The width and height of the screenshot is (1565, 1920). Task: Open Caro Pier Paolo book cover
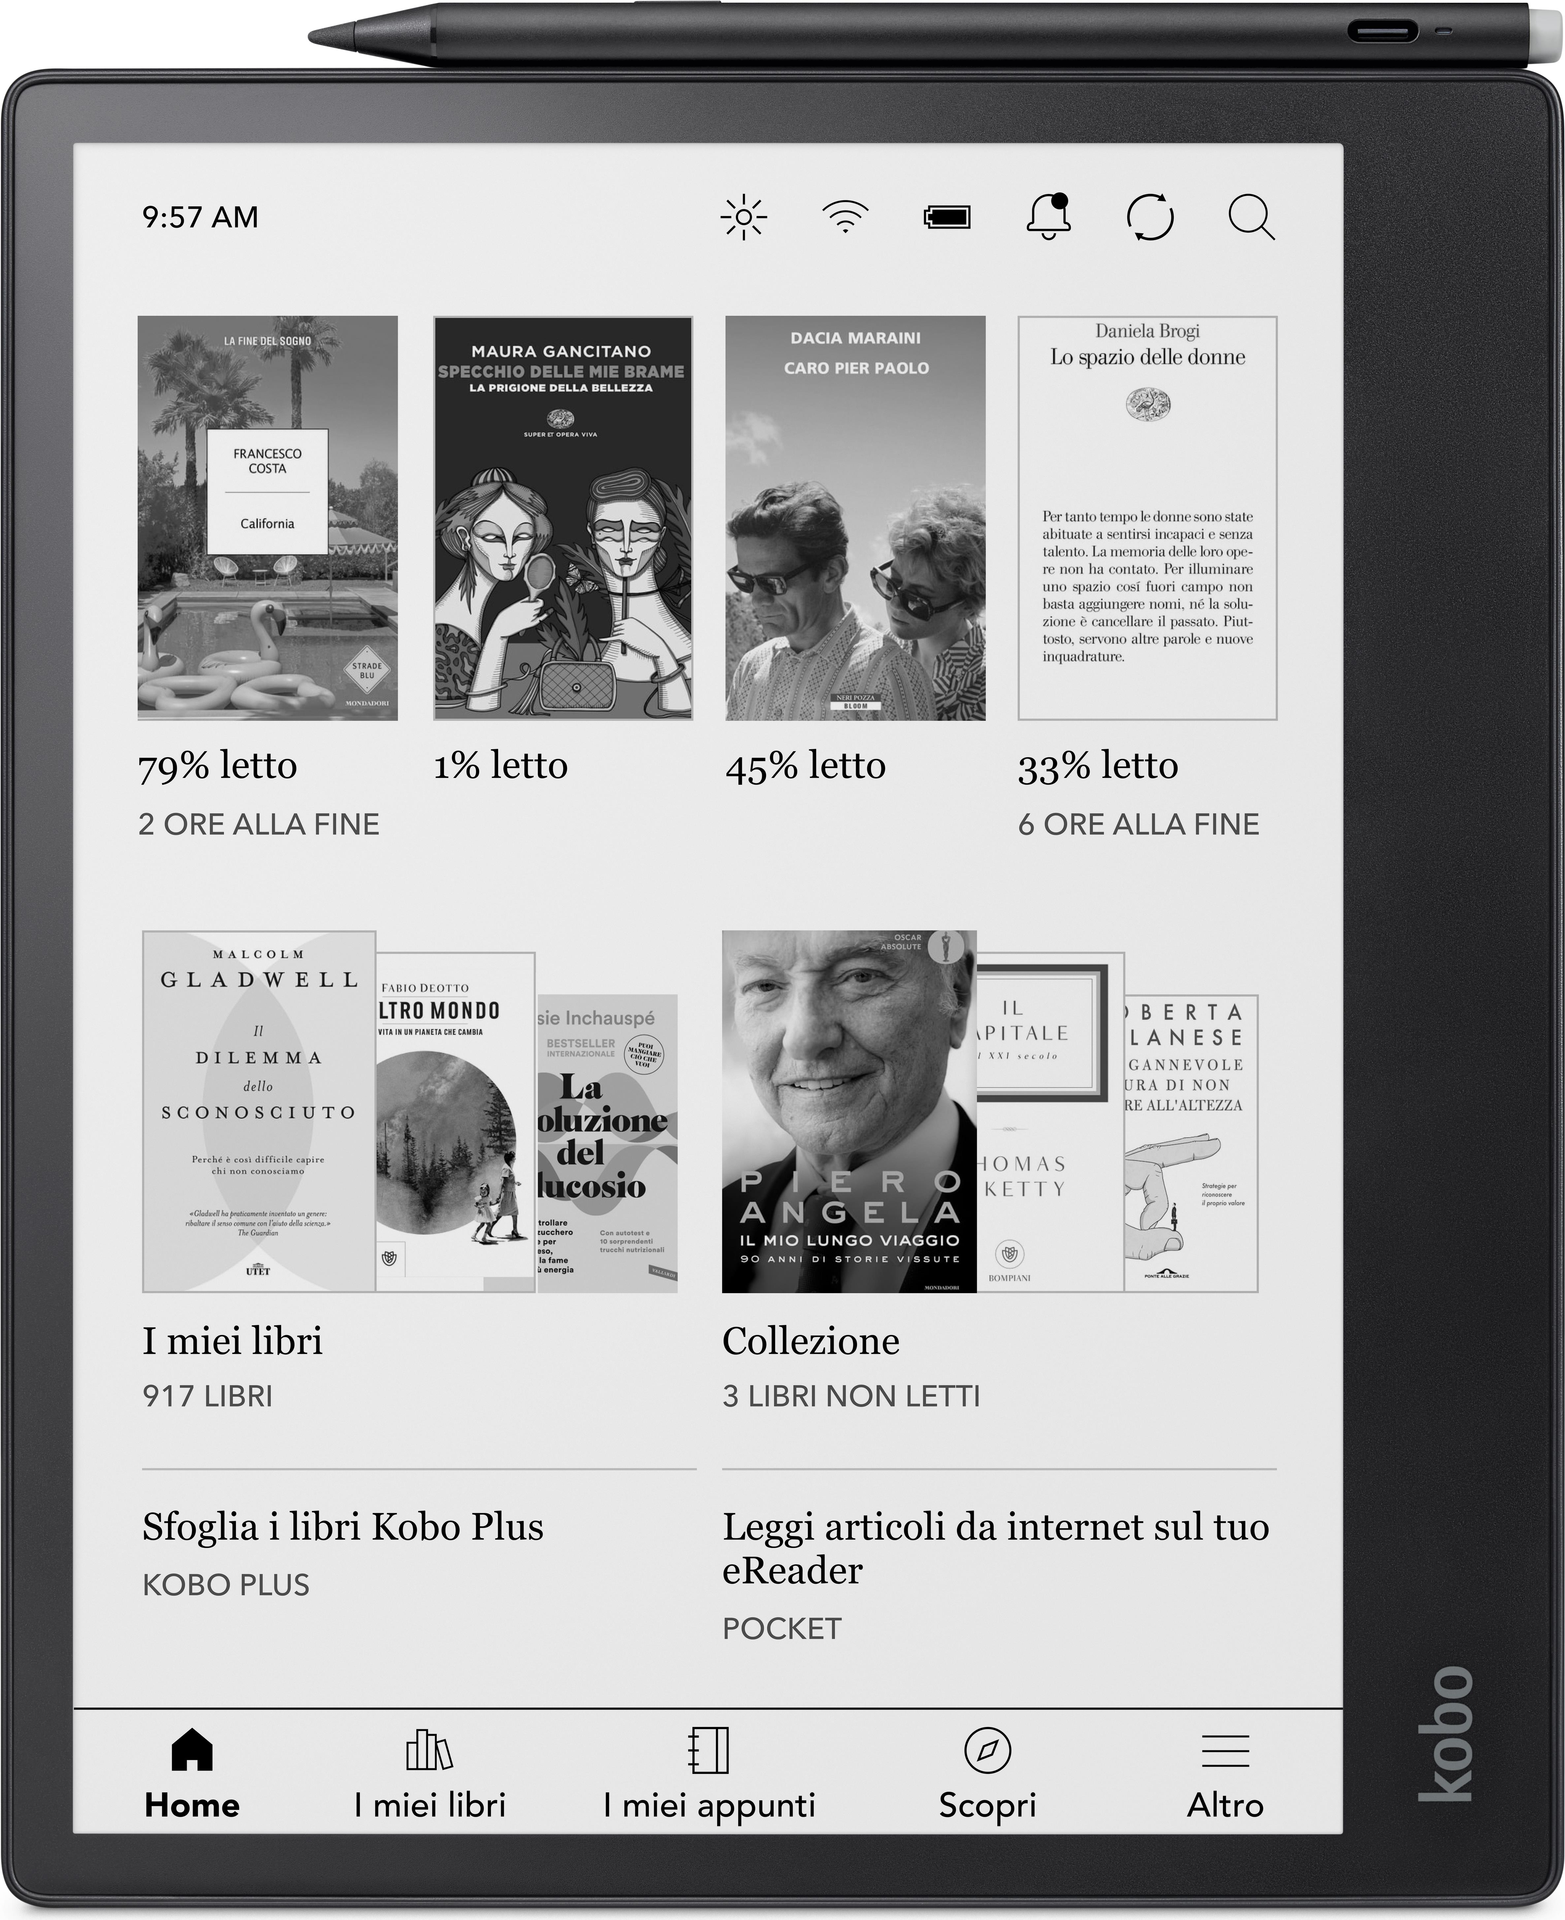[855, 518]
